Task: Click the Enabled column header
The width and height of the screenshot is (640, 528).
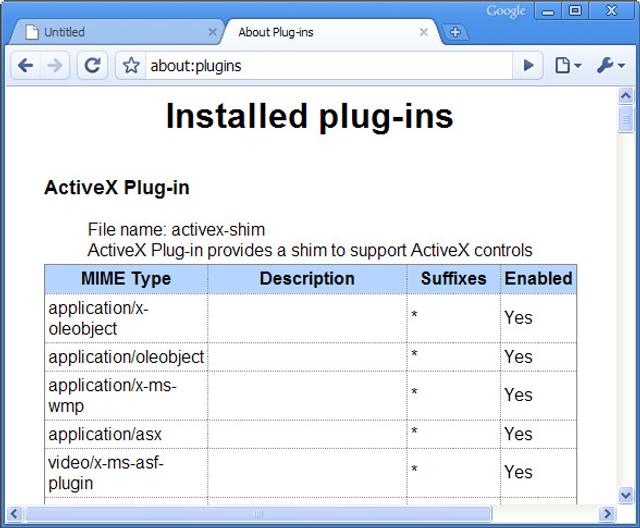Action: coord(538,279)
